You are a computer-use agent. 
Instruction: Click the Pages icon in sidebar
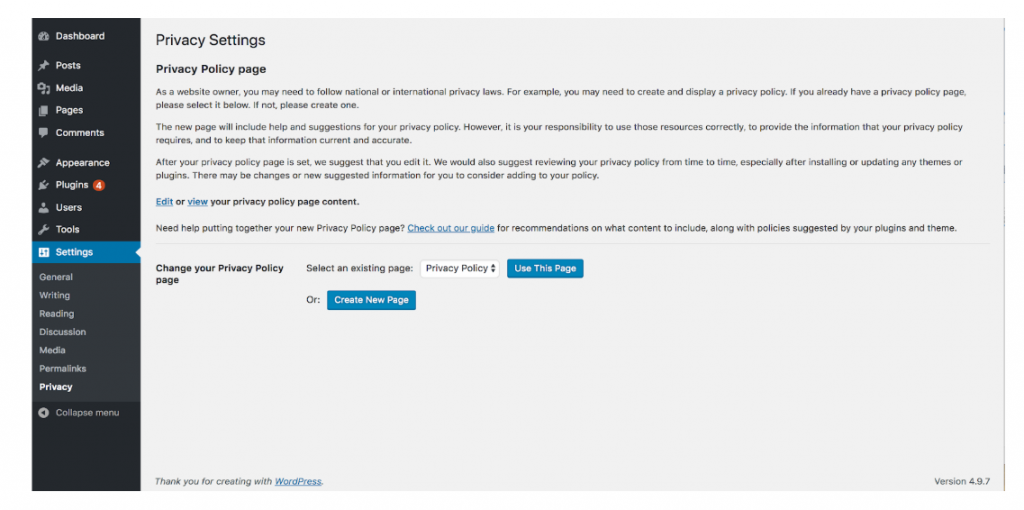[43, 110]
